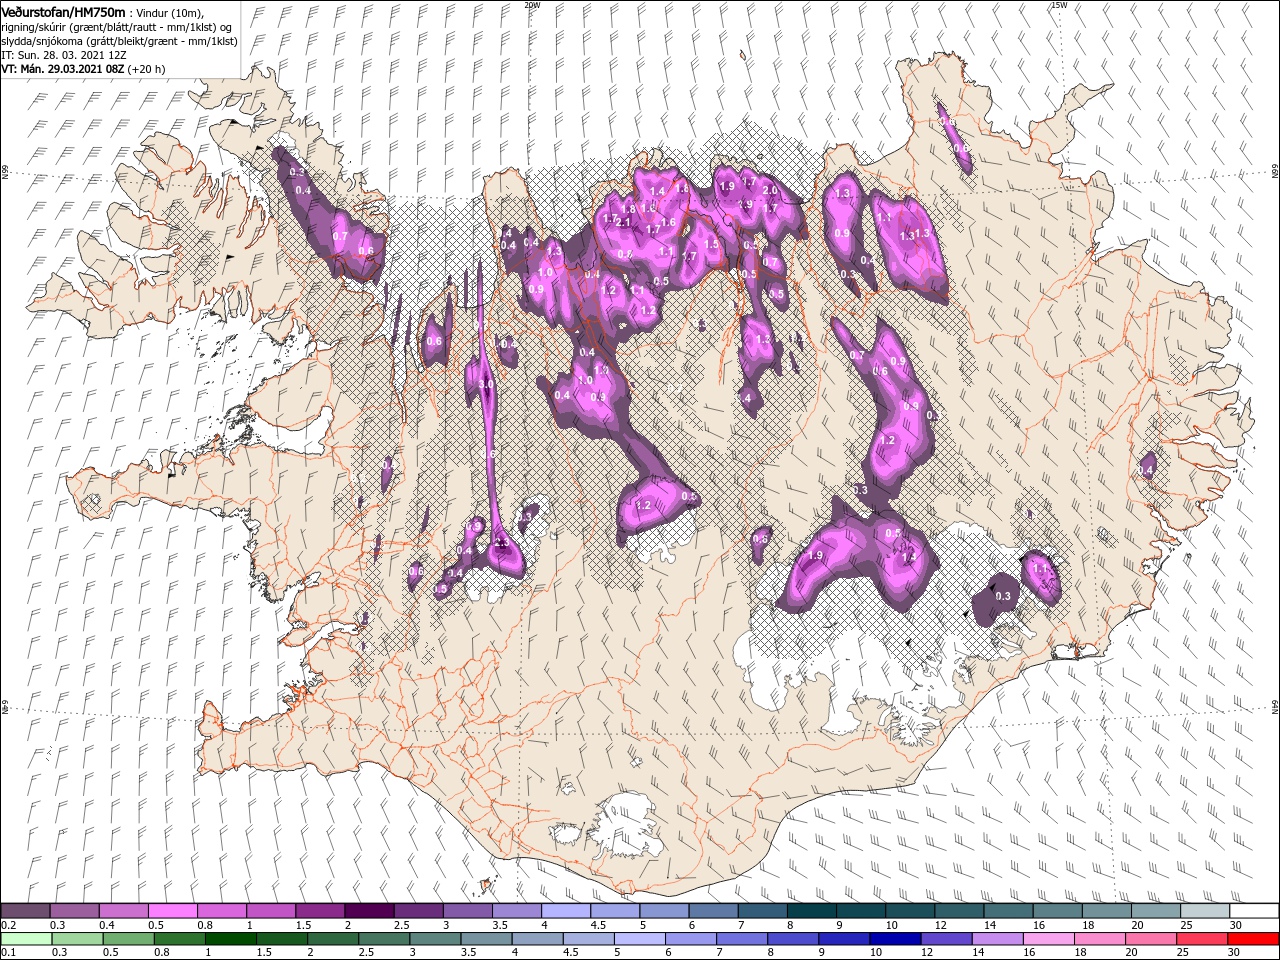Screen dimensions: 1280x960
Task: Select snow-scale swatch starting at 12
Action: 958,911
